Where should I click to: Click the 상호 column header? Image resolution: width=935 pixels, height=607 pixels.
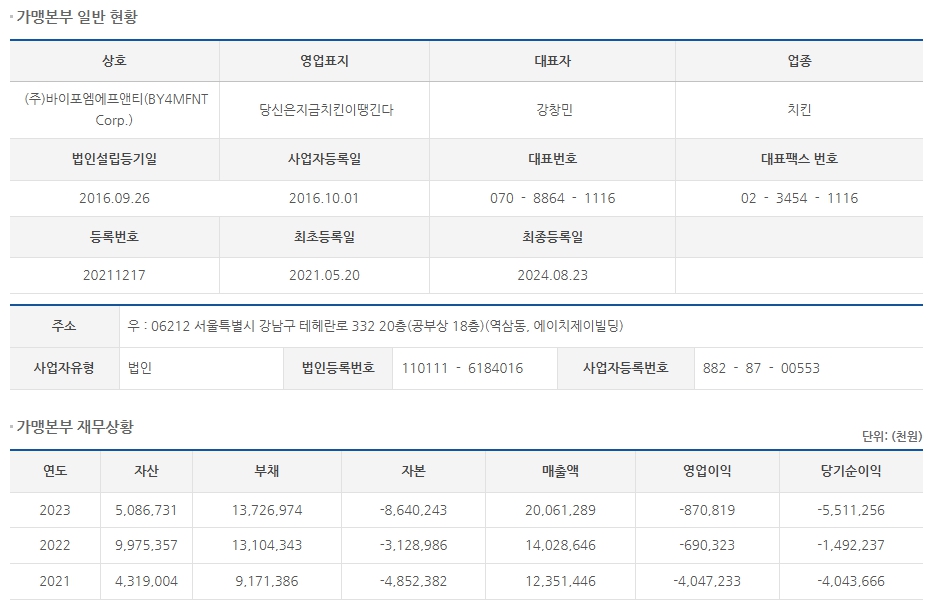tap(114, 61)
